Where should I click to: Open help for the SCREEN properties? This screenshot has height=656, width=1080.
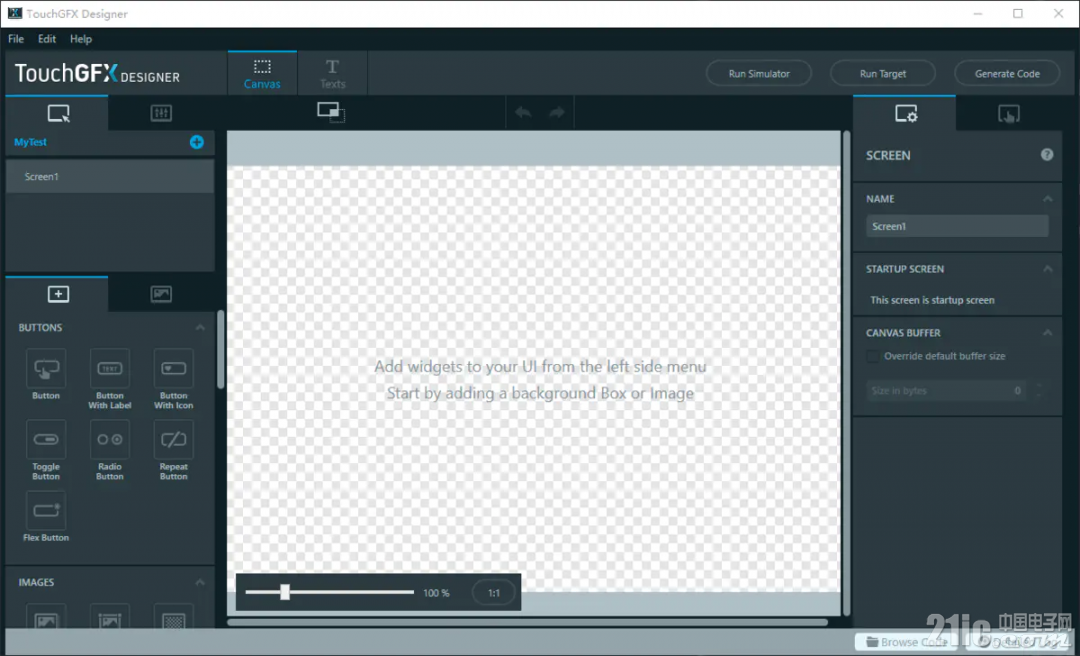tap(1047, 155)
